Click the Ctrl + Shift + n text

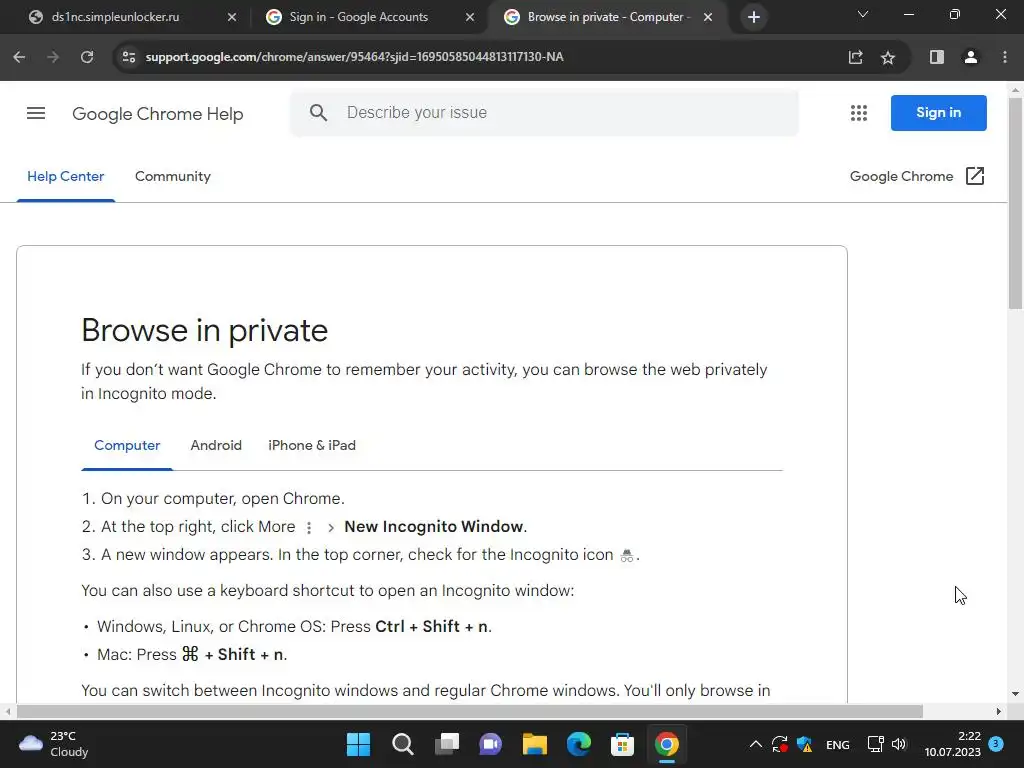tap(431, 626)
